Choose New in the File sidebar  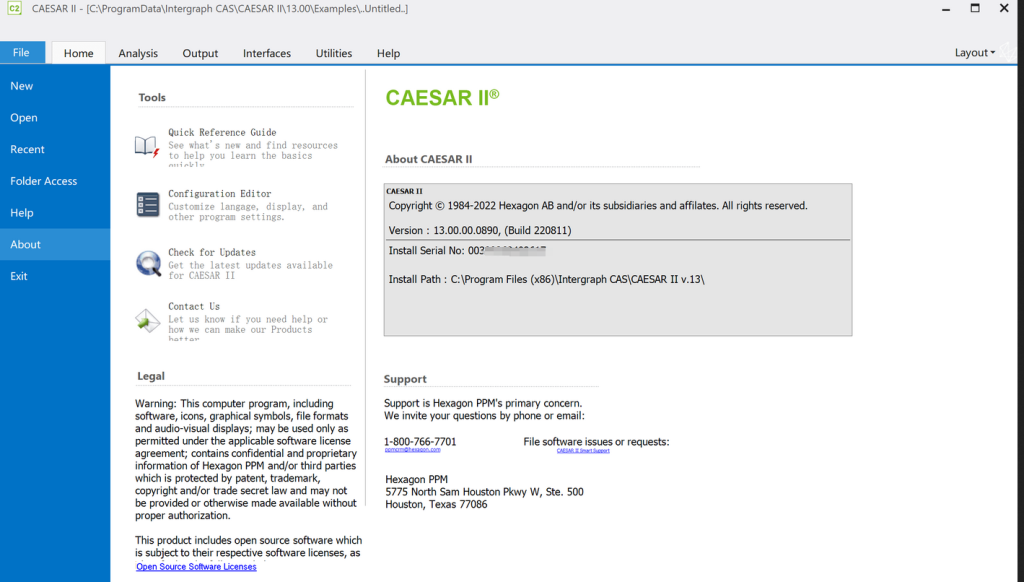(22, 86)
